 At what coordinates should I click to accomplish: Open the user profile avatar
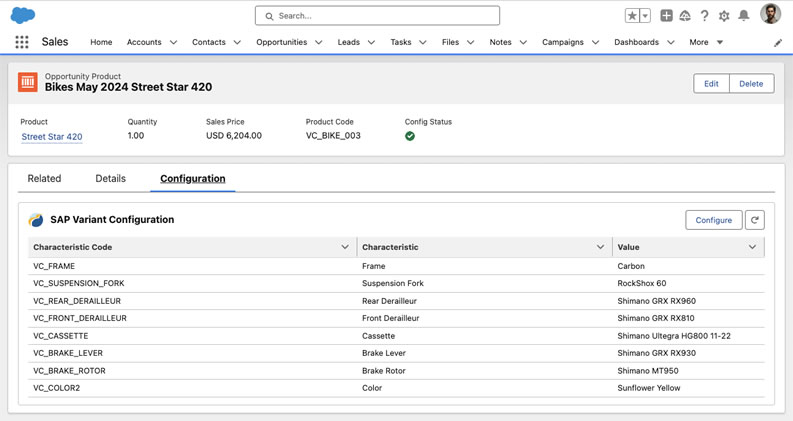(770, 14)
